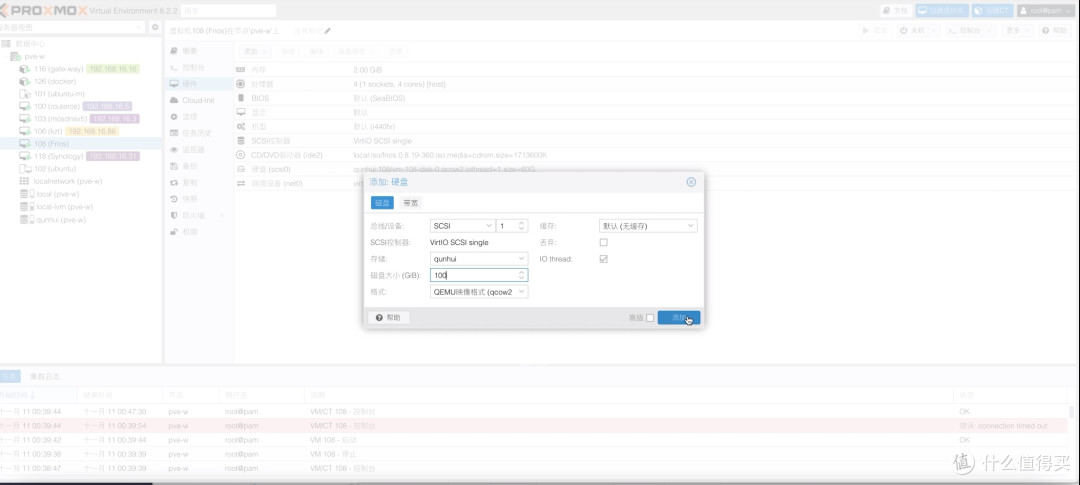Image resolution: width=1080 pixels, height=485 pixels.
Task: Select the 磁盘 tab in dialog
Action: point(382,203)
